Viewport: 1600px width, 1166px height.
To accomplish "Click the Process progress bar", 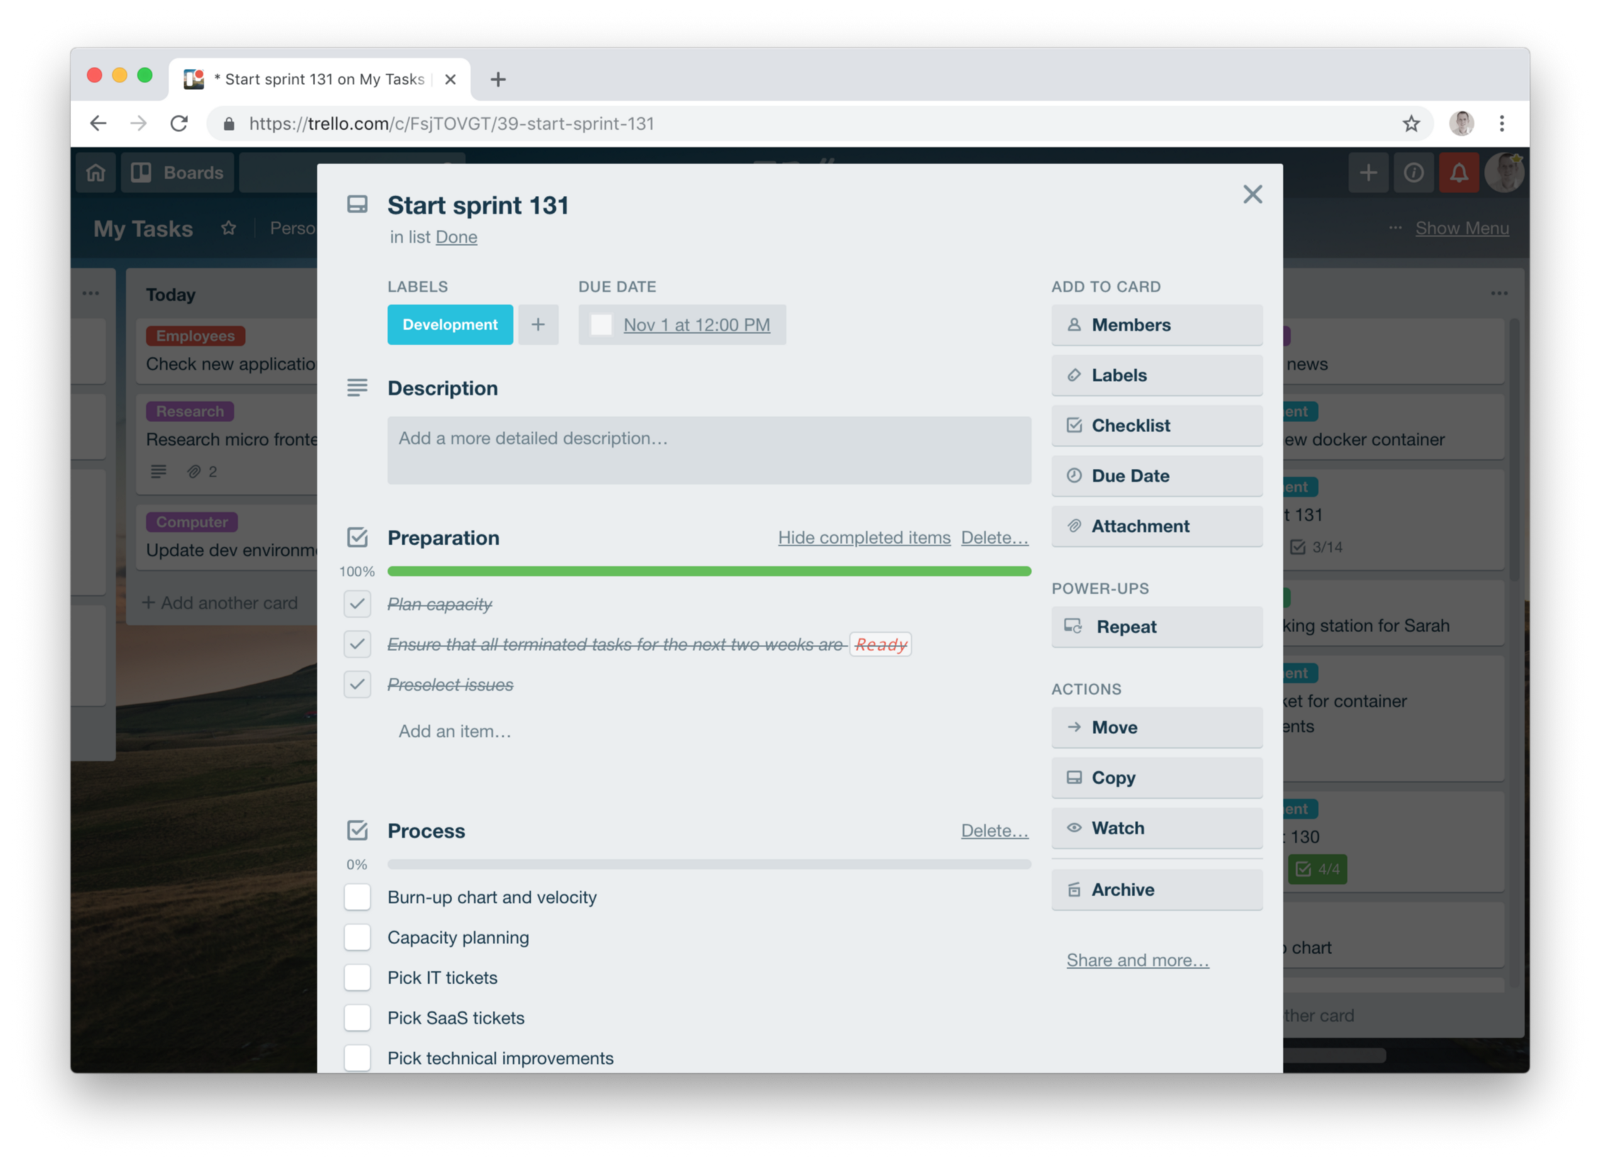I will [709, 864].
